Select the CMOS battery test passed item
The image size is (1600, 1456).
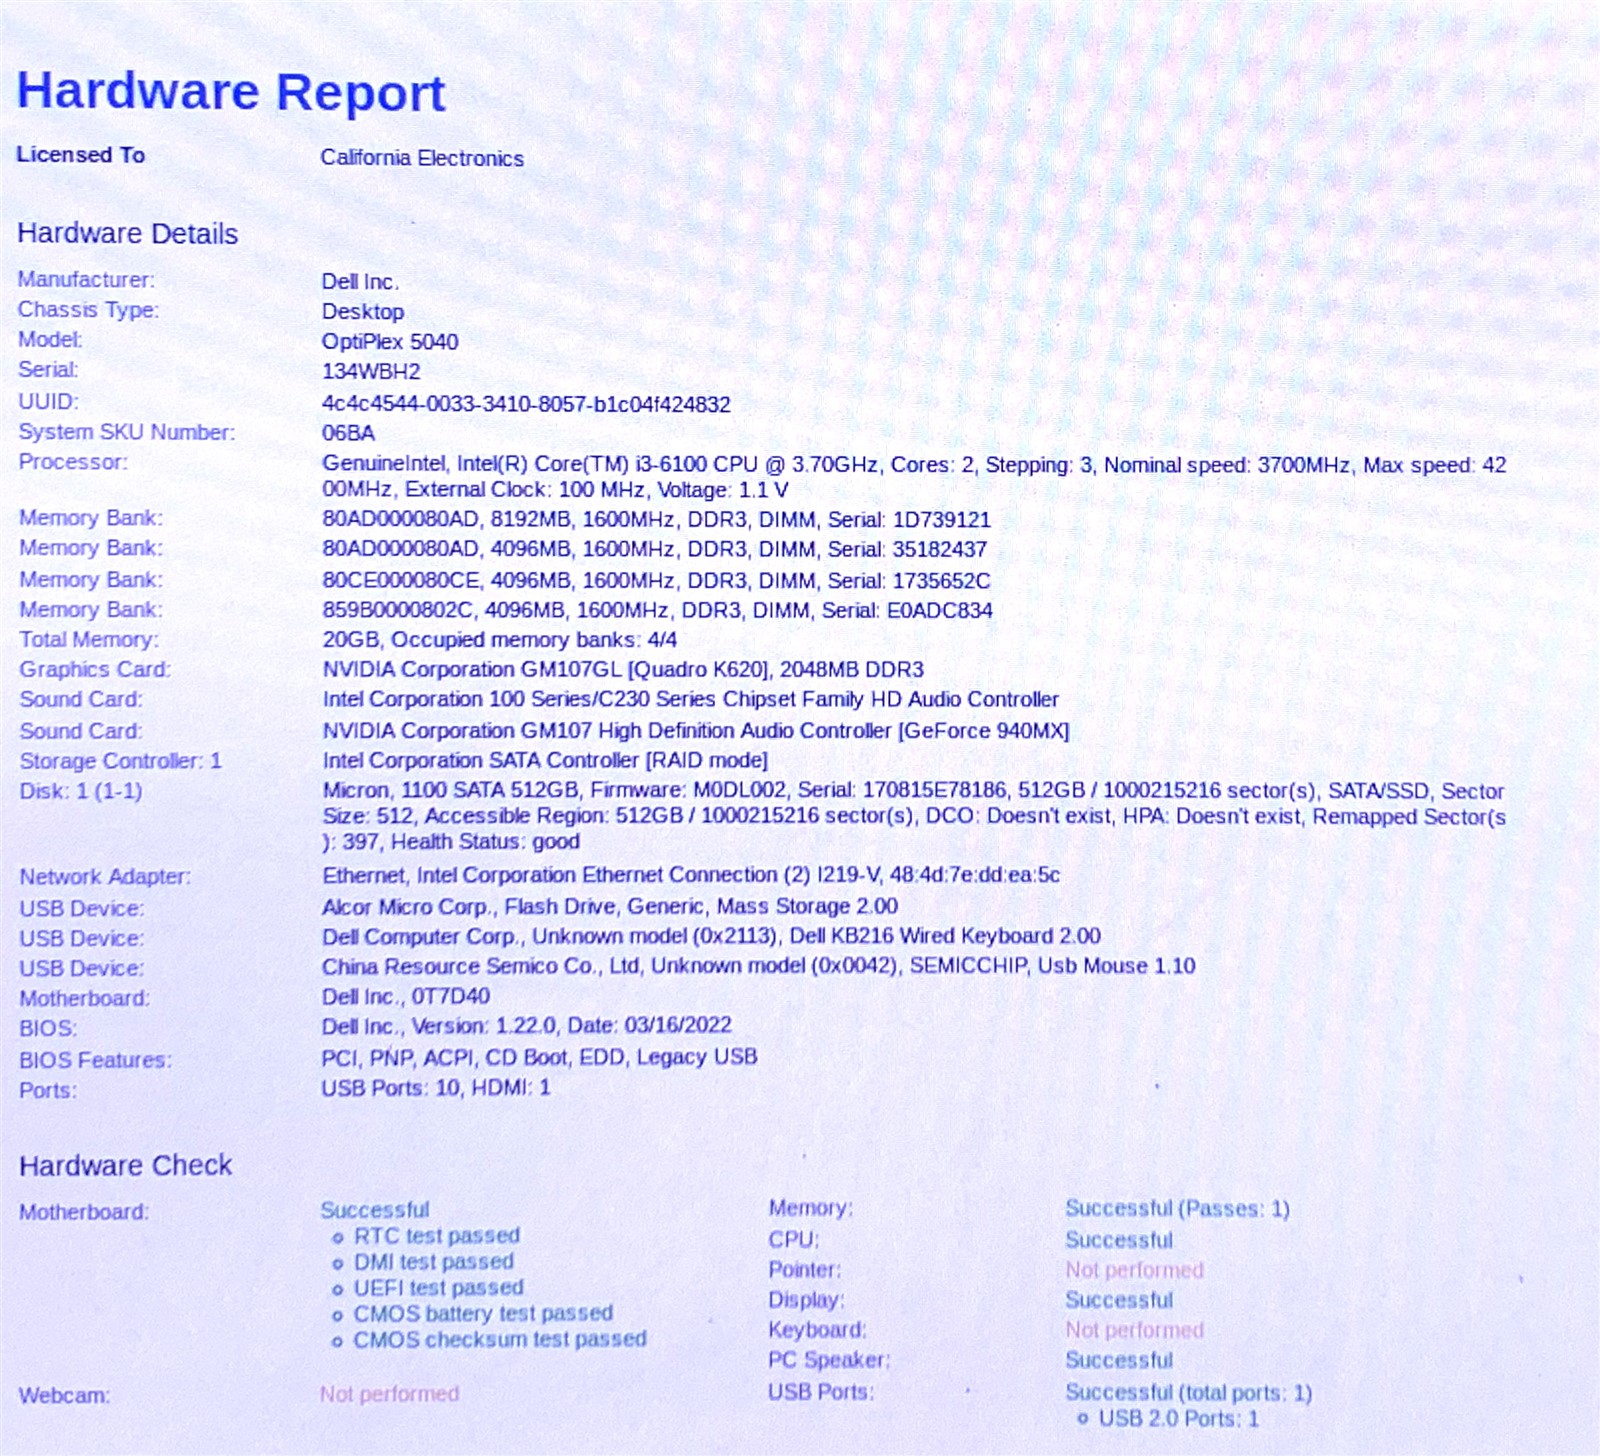coord(483,1313)
